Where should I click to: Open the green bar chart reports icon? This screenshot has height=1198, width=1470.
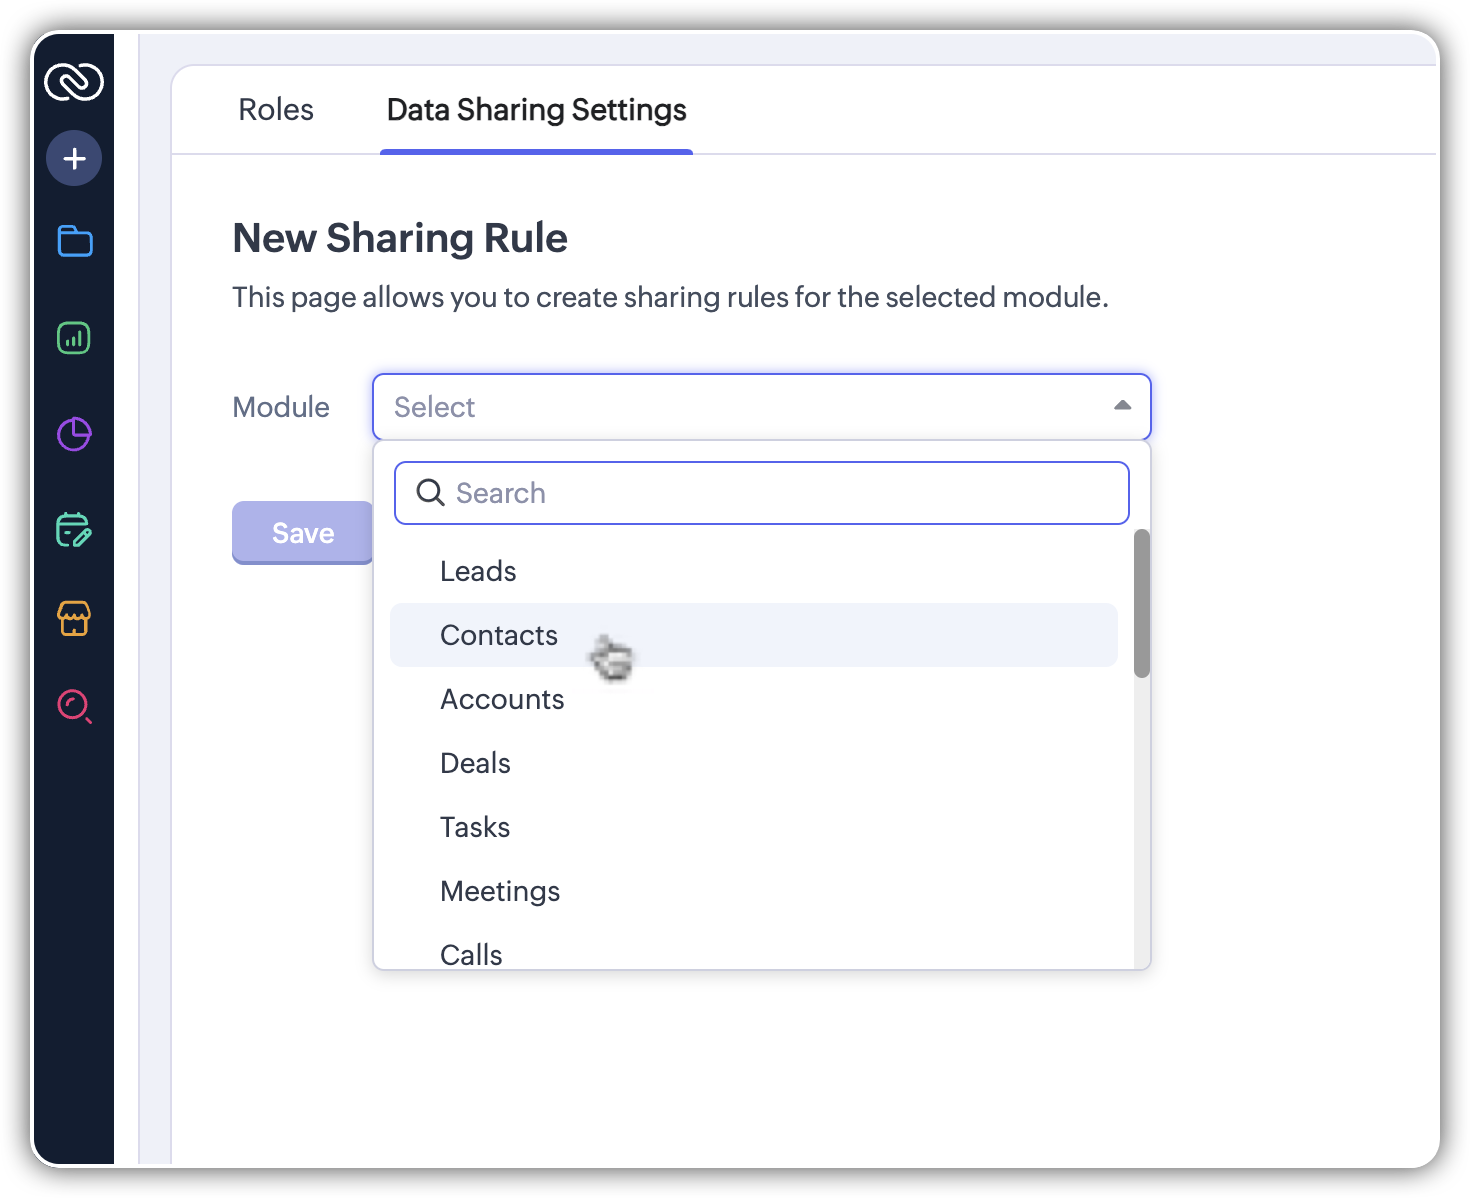pyautogui.click(x=74, y=338)
